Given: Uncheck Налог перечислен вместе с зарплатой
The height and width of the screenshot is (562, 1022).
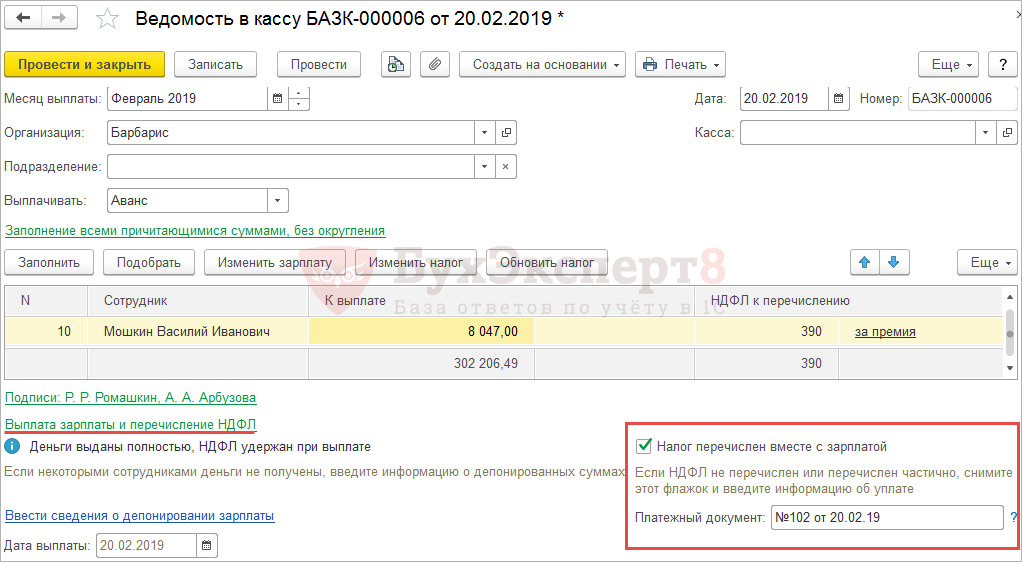Looking at the screenshot, I should point(645,447).
